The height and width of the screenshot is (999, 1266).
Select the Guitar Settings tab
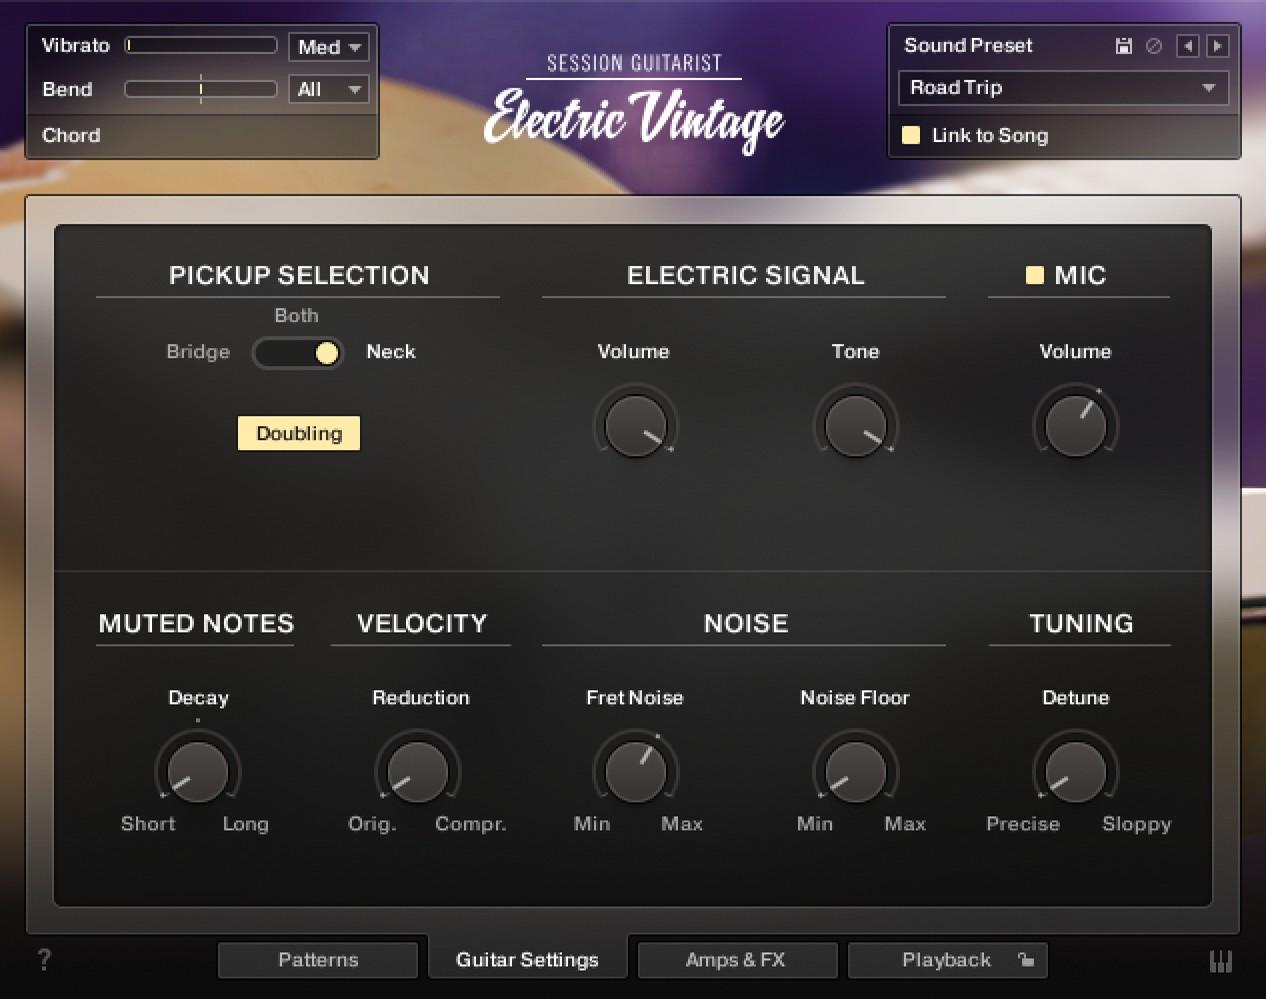pos(527,960)
